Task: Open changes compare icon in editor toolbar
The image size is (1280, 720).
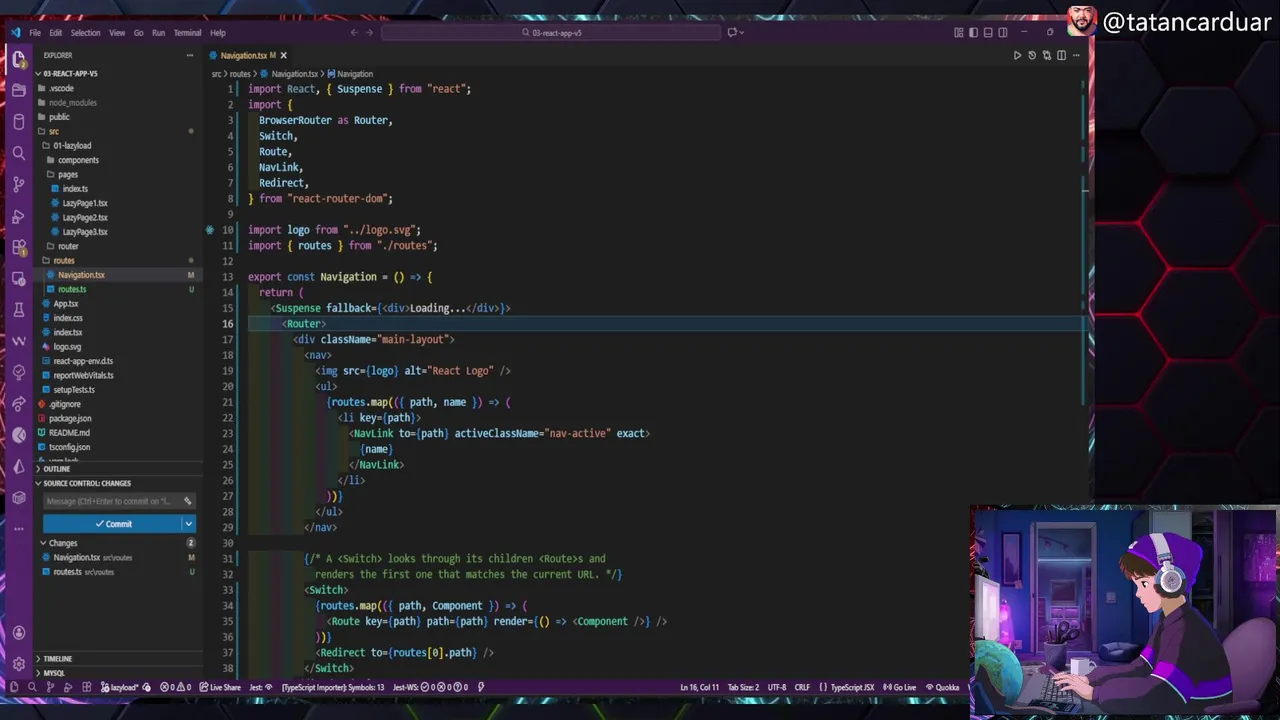Action: point(1047,55)
